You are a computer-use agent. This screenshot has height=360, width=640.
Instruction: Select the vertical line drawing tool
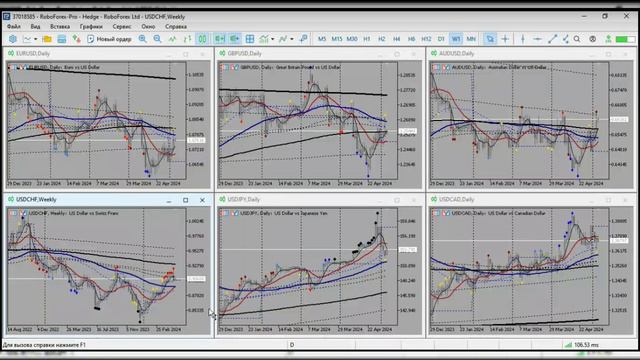point(523,39)
